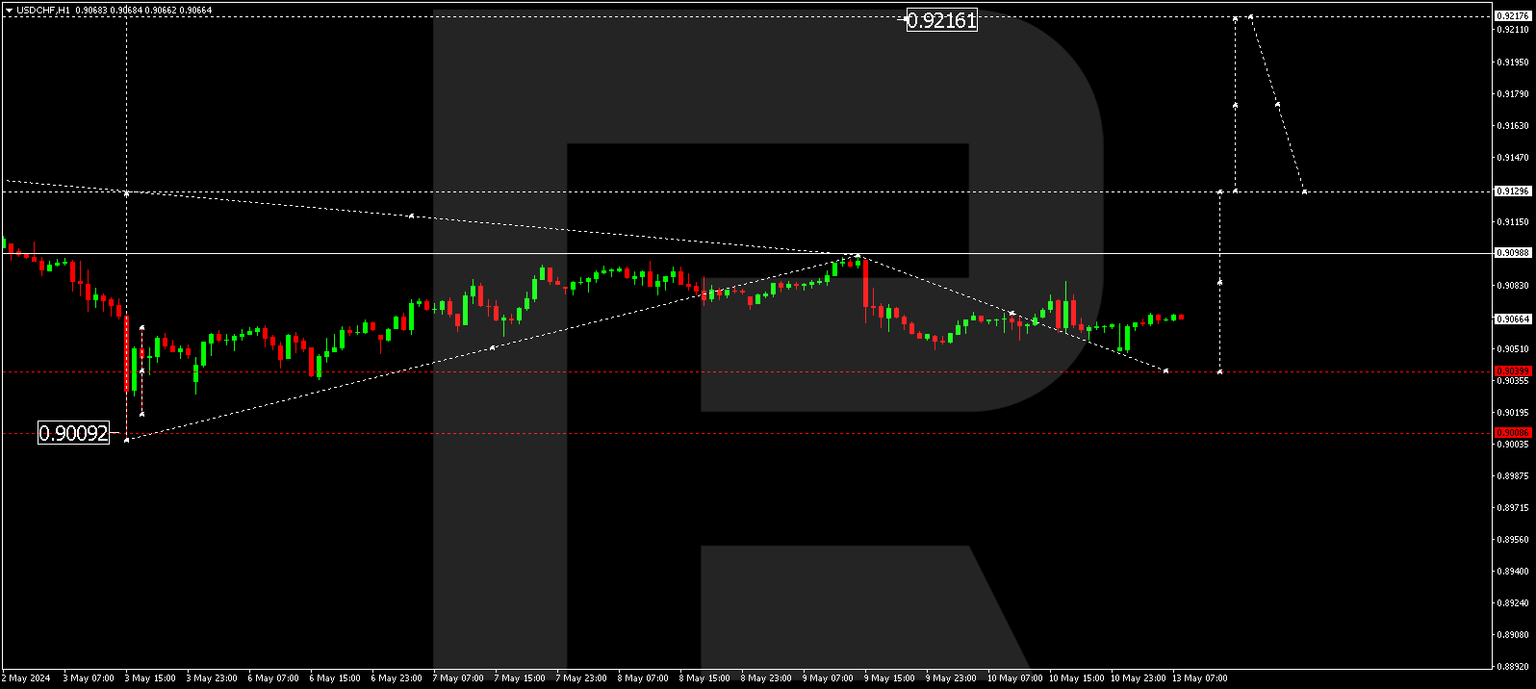Click the arrow marker on the descending trendline
Screen dimensions: 1536x689
click(x=412, y=213)
